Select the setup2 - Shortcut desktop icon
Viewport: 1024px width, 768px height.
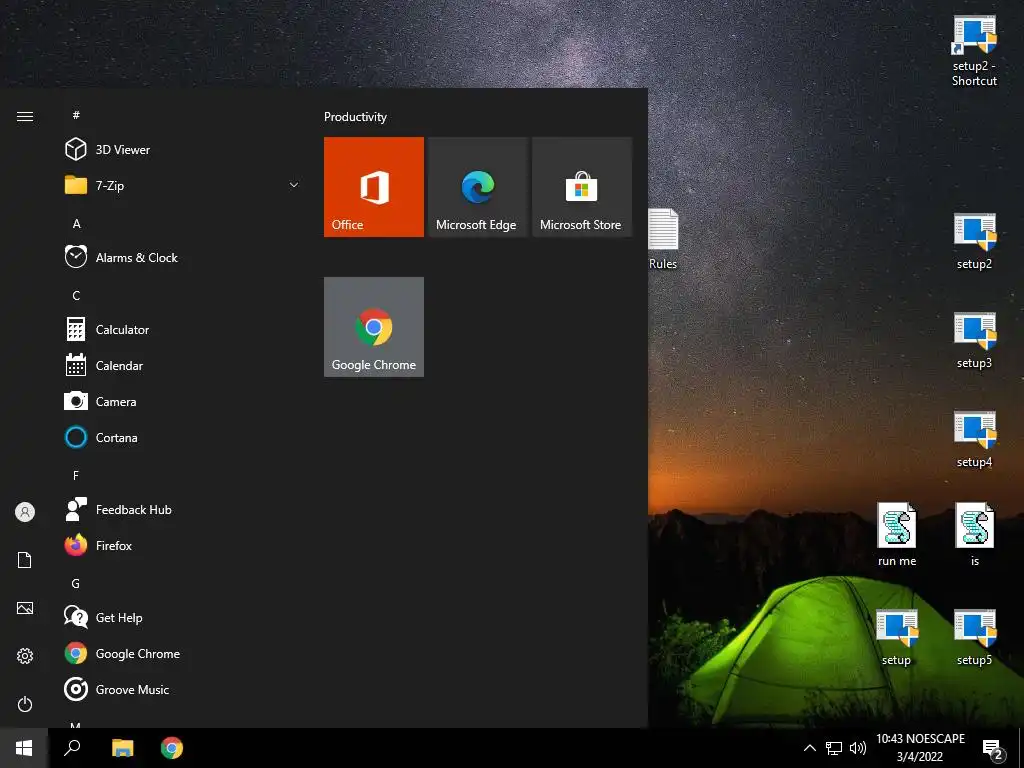(x=974, y=52)
